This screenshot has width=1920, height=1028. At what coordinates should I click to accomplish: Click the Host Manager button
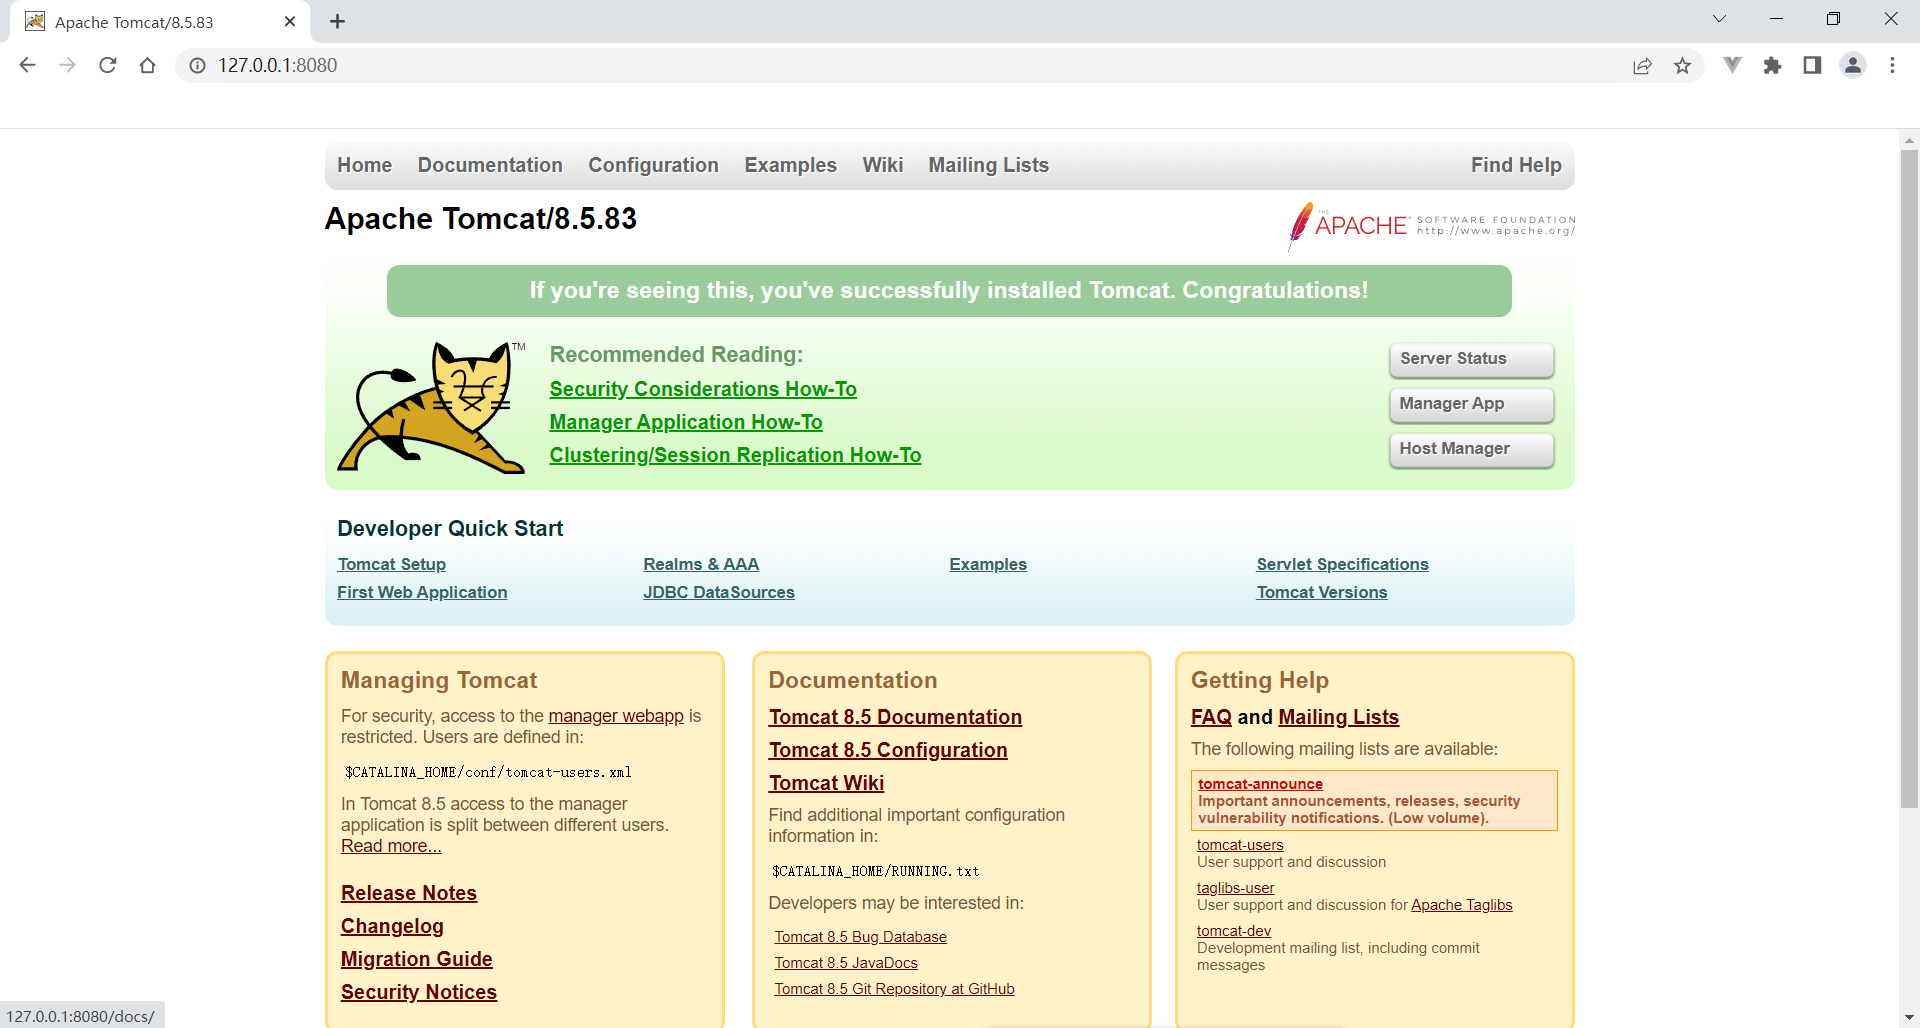1471,449
